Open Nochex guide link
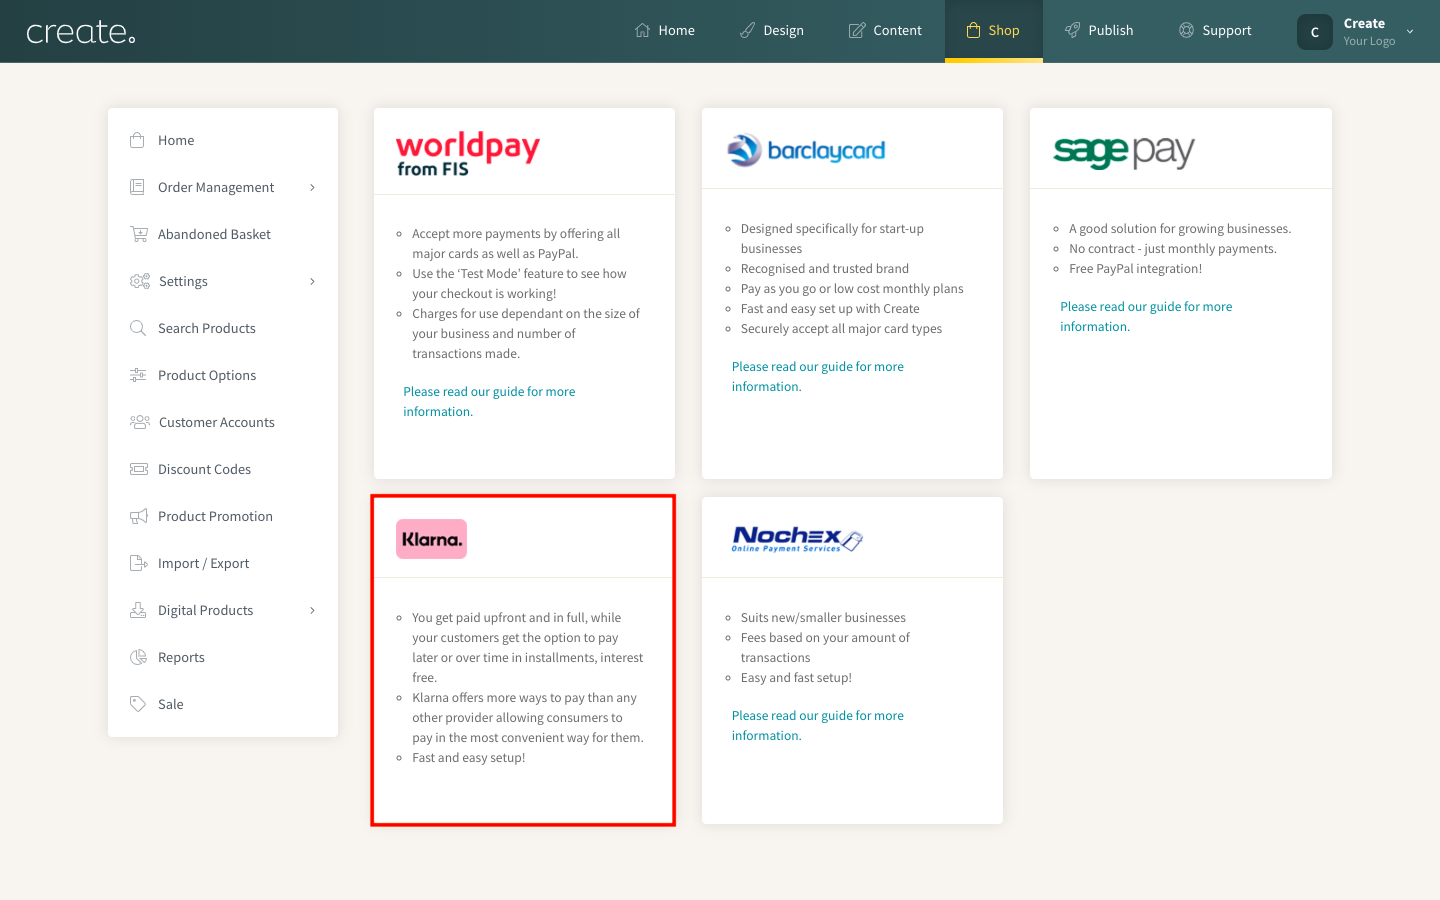The image size is (1440, 900). (x=817, y=725)
